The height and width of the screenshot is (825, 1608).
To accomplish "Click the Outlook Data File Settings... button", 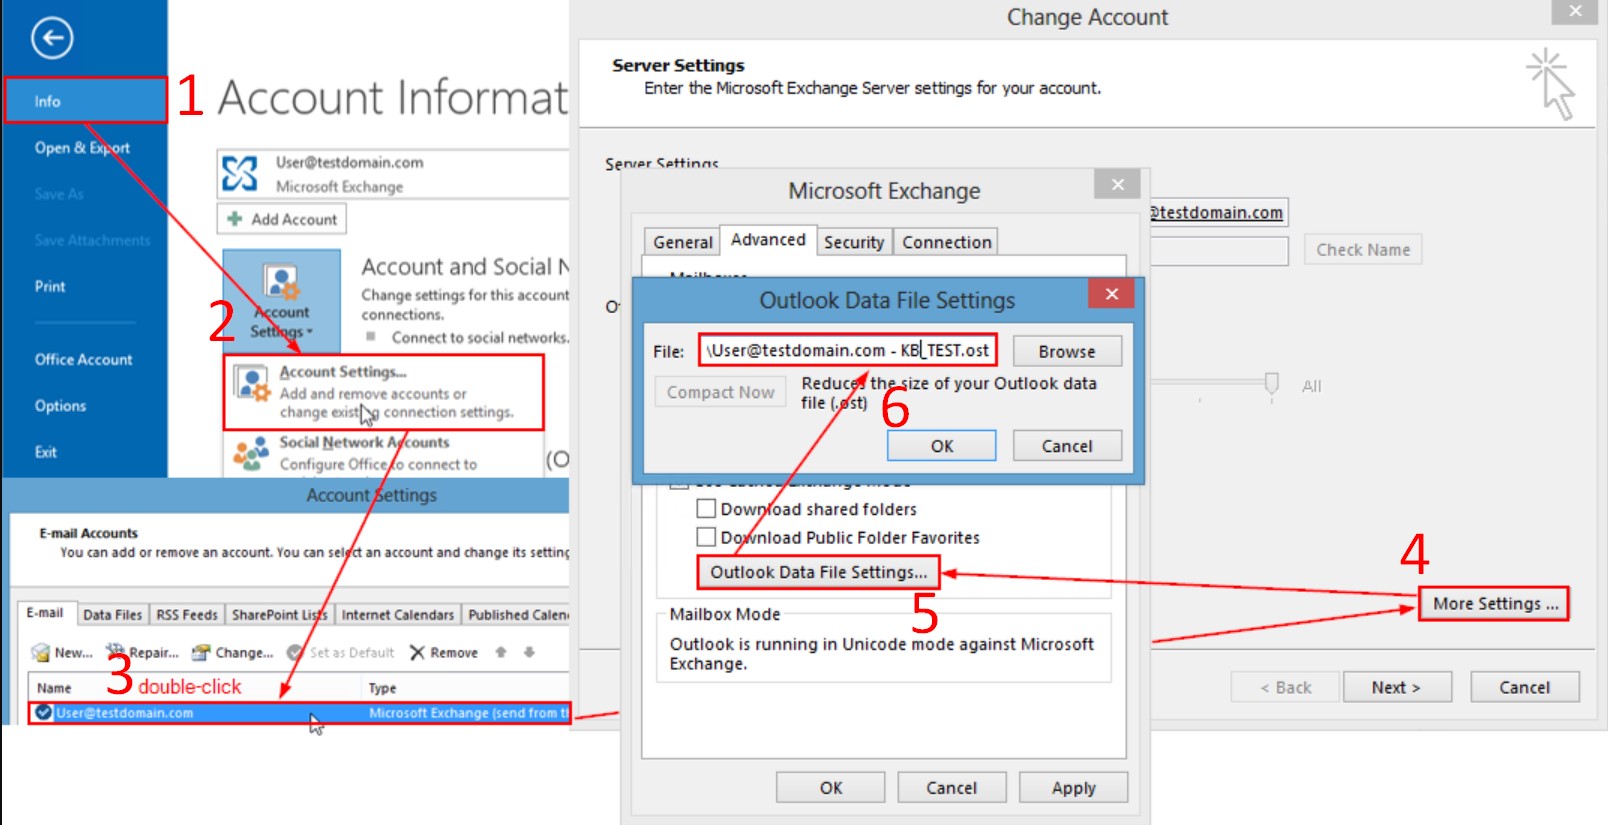I will tap(818, 572).
